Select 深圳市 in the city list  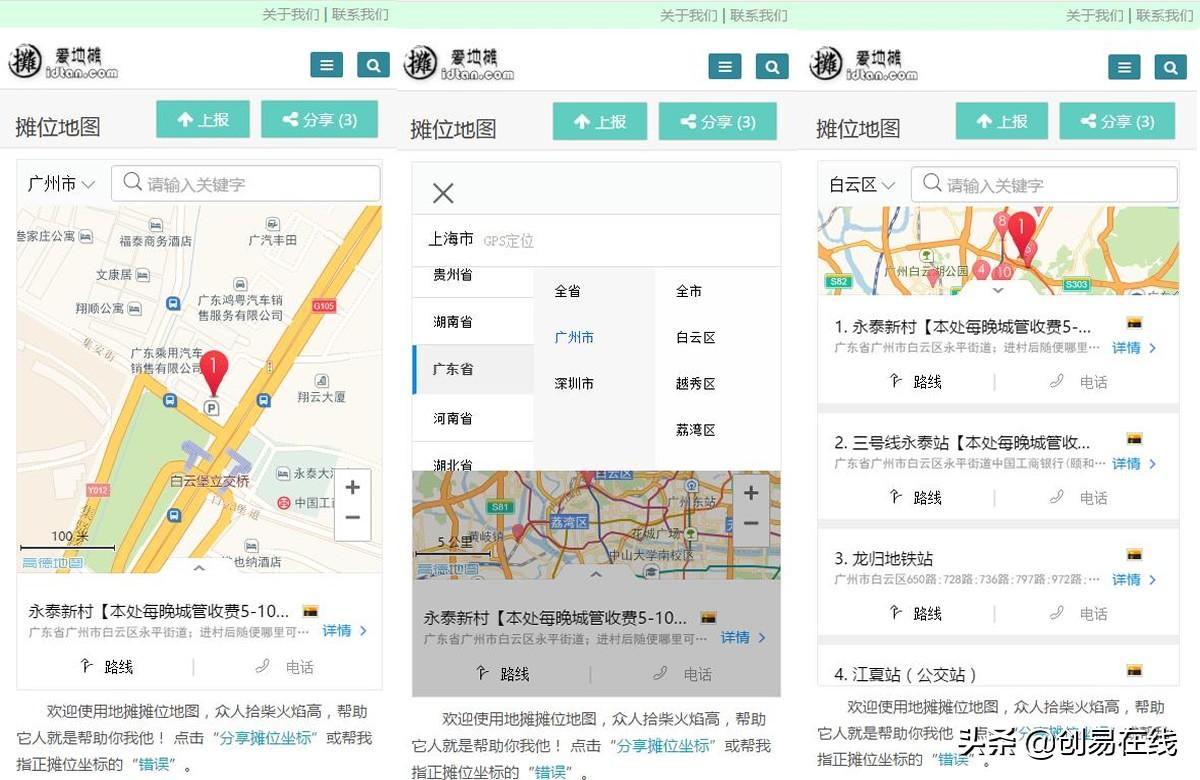point(574,383)
